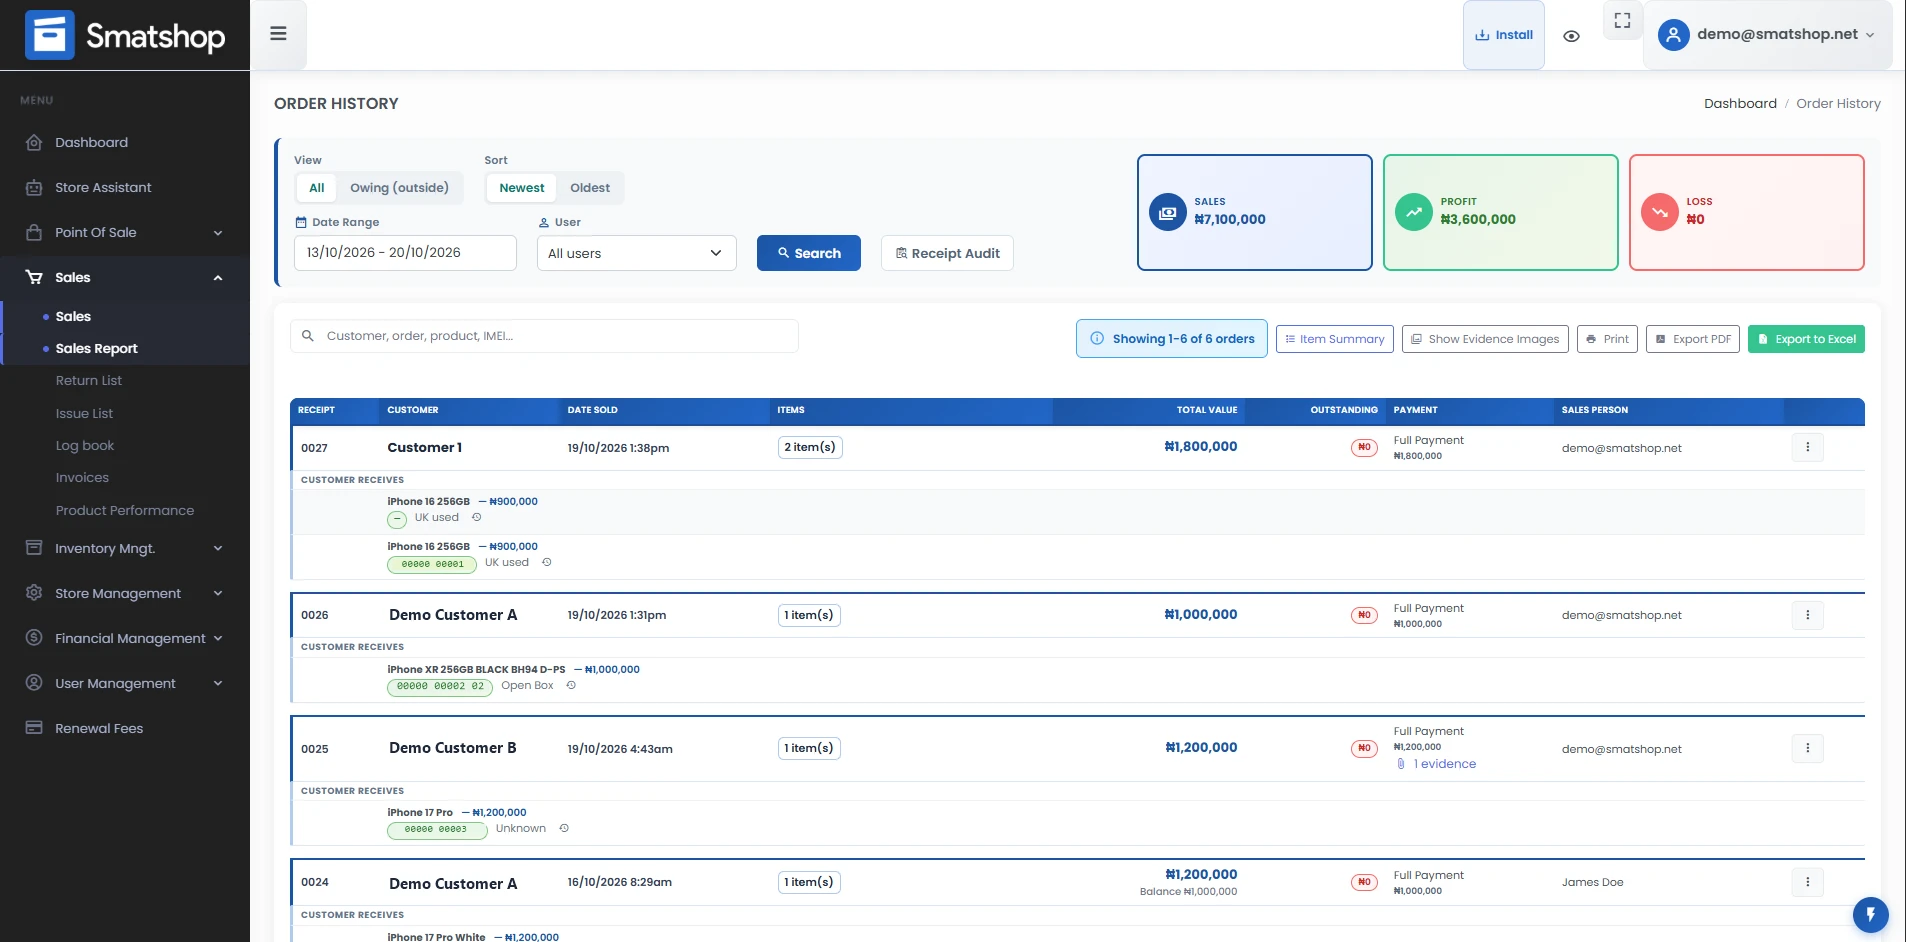The height and width of the screenshot is (942, 1906).
Task: Open Receipt Audit
Action: pos(947,253)
